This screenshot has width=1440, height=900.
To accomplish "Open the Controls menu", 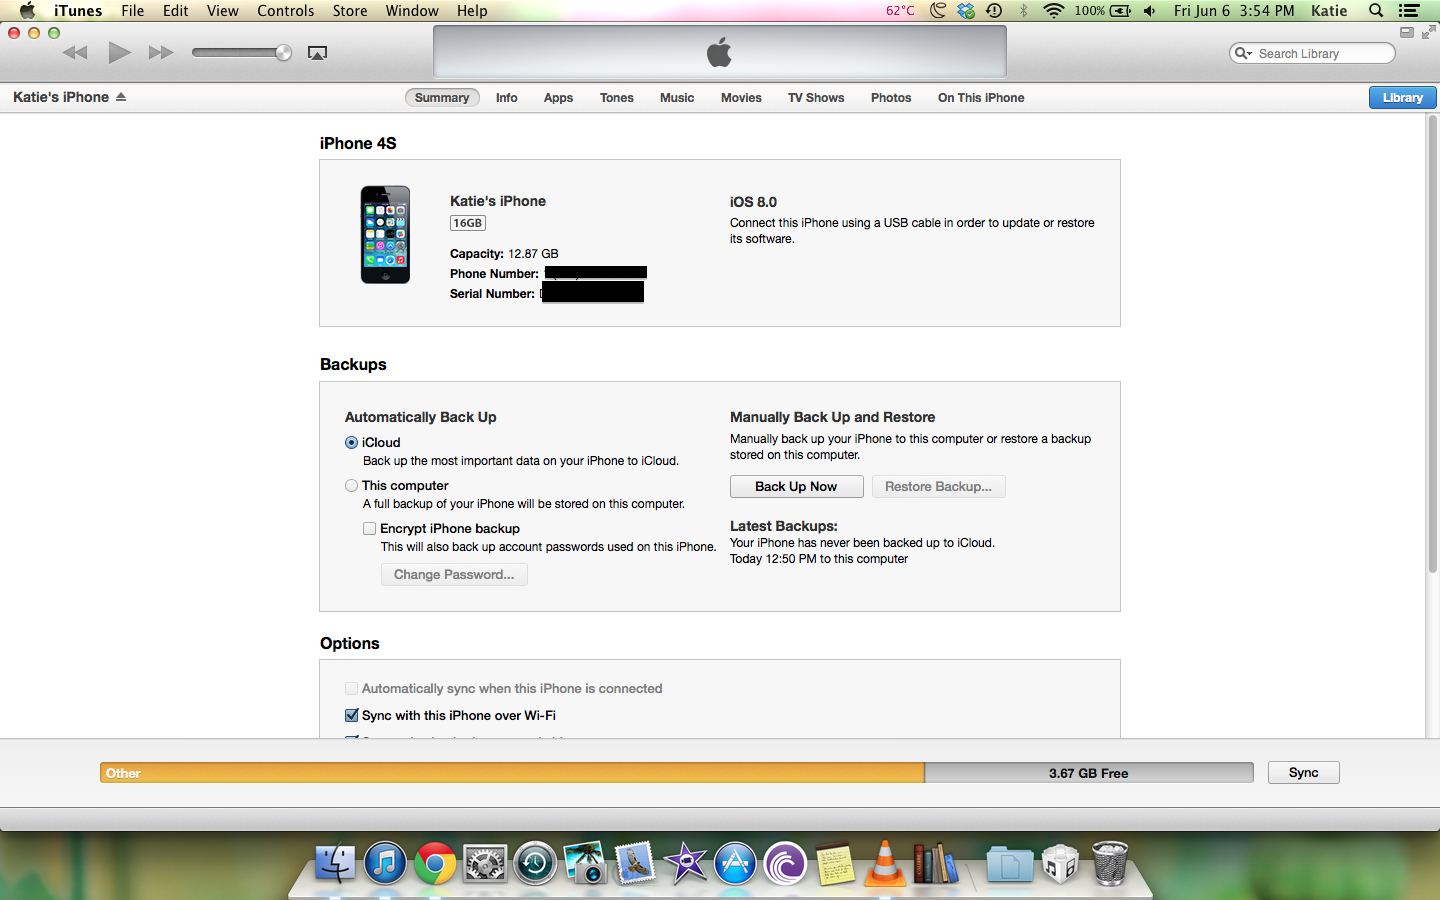I will click(x=286, y=11).
